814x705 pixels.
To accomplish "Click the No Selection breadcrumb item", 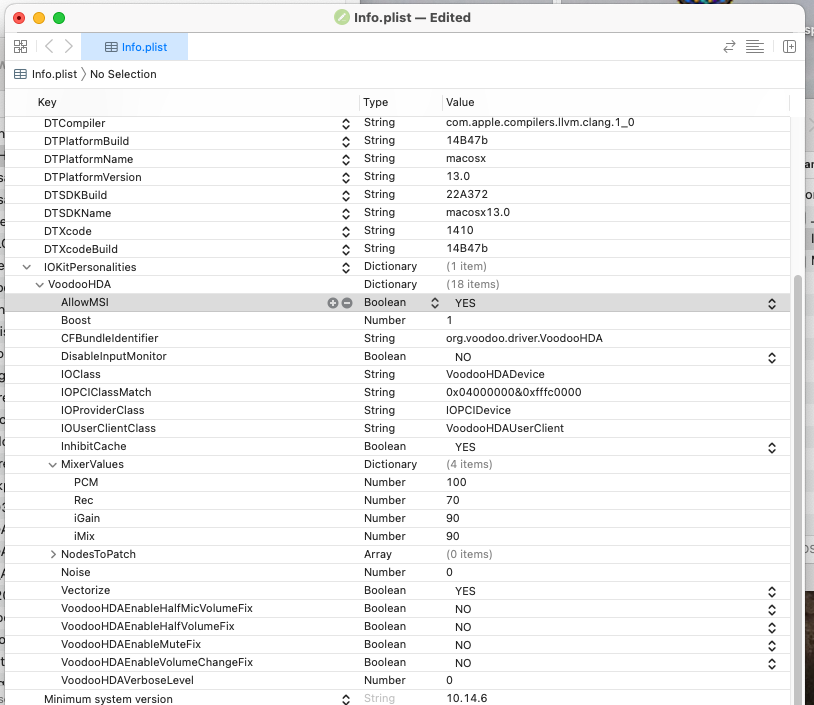I will click(x=123, y=74).
